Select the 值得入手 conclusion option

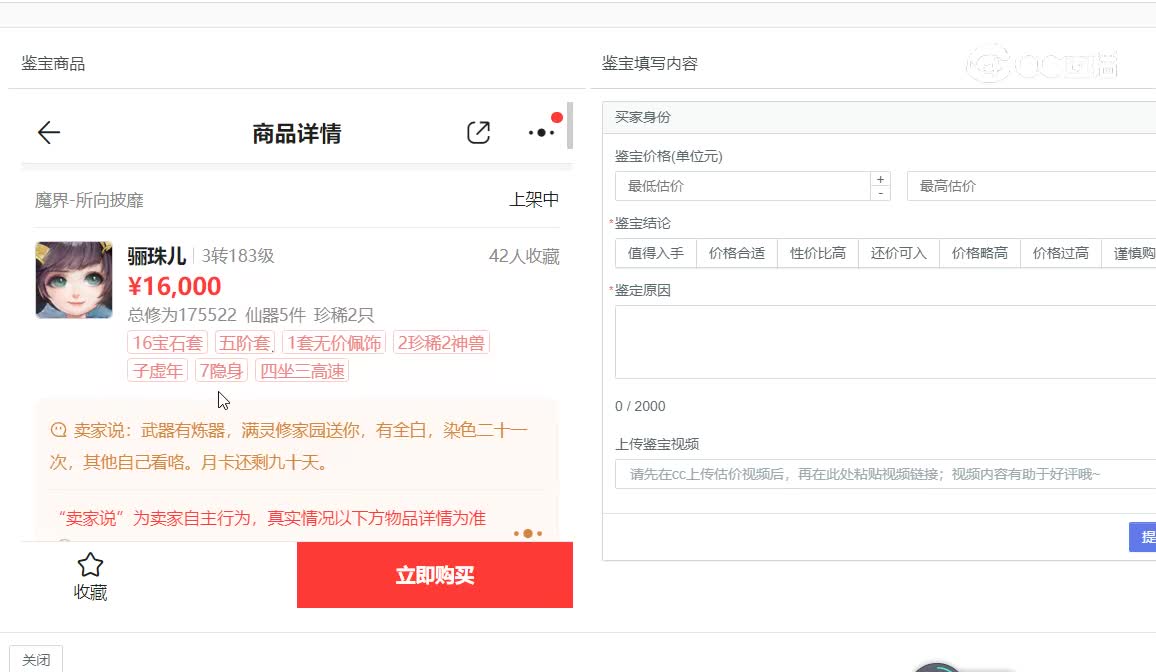(x=654, y=252)
